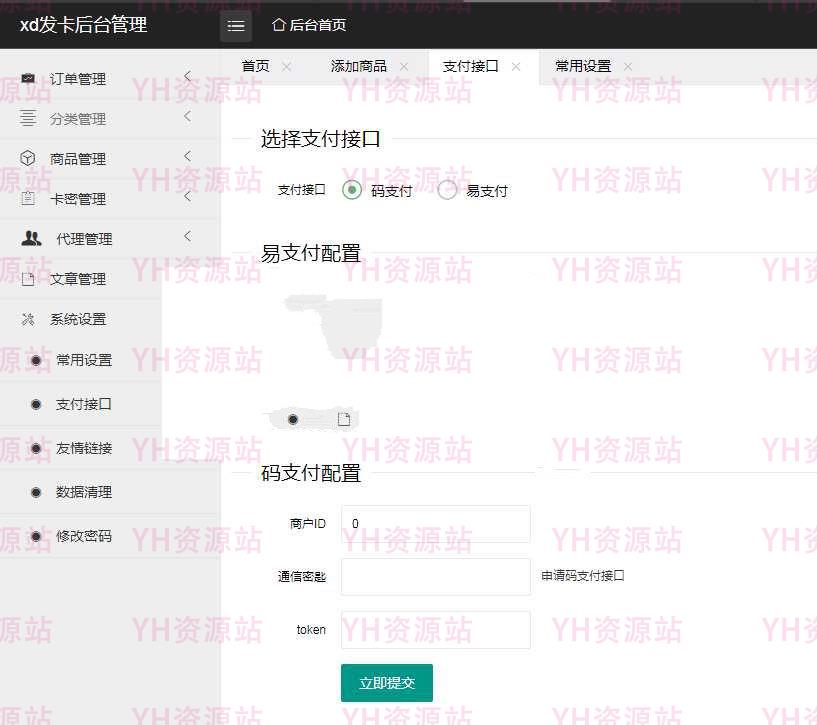This screenshot has width=817, height=725.
Task: Switch to the 添加商品 tab
Action: [x=358, y=66]
